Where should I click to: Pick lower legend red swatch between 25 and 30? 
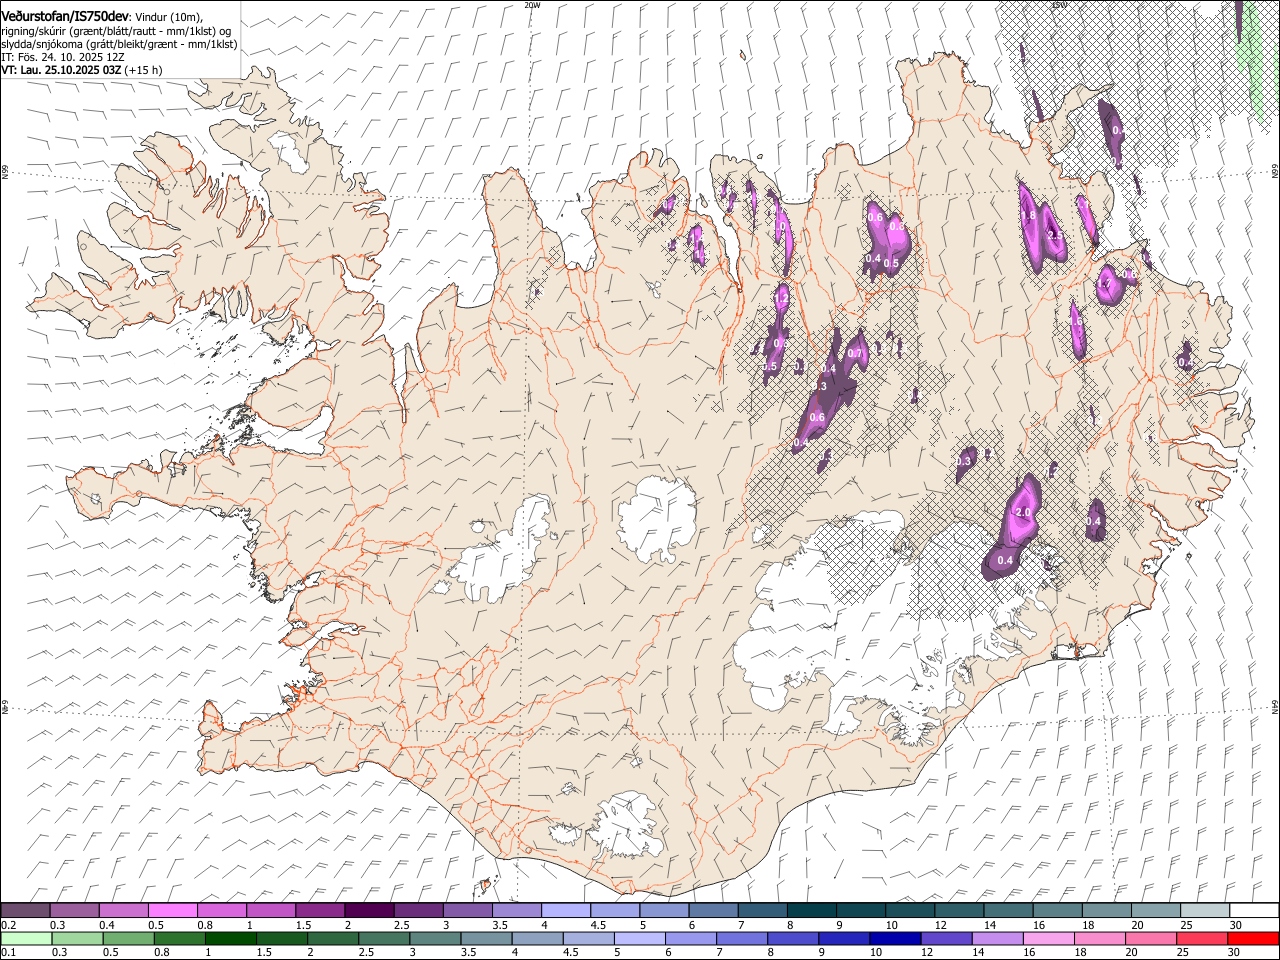(1201, 938)
